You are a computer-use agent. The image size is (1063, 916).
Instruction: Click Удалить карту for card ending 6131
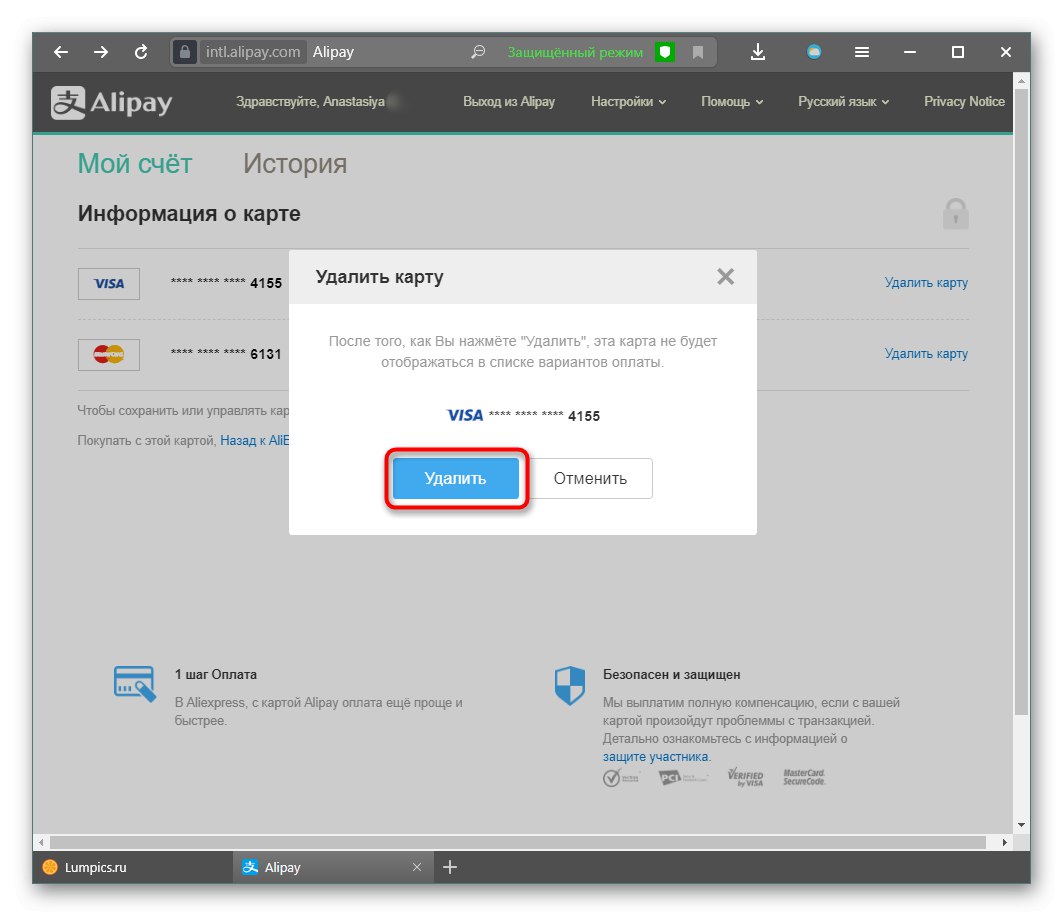pos(926,354)
